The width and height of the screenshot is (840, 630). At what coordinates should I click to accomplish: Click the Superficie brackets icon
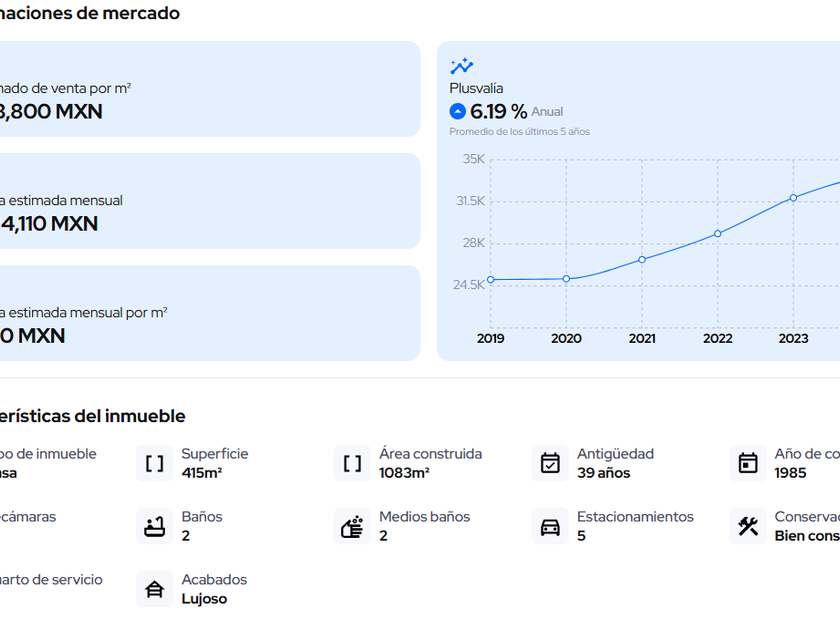click(155, 463)
